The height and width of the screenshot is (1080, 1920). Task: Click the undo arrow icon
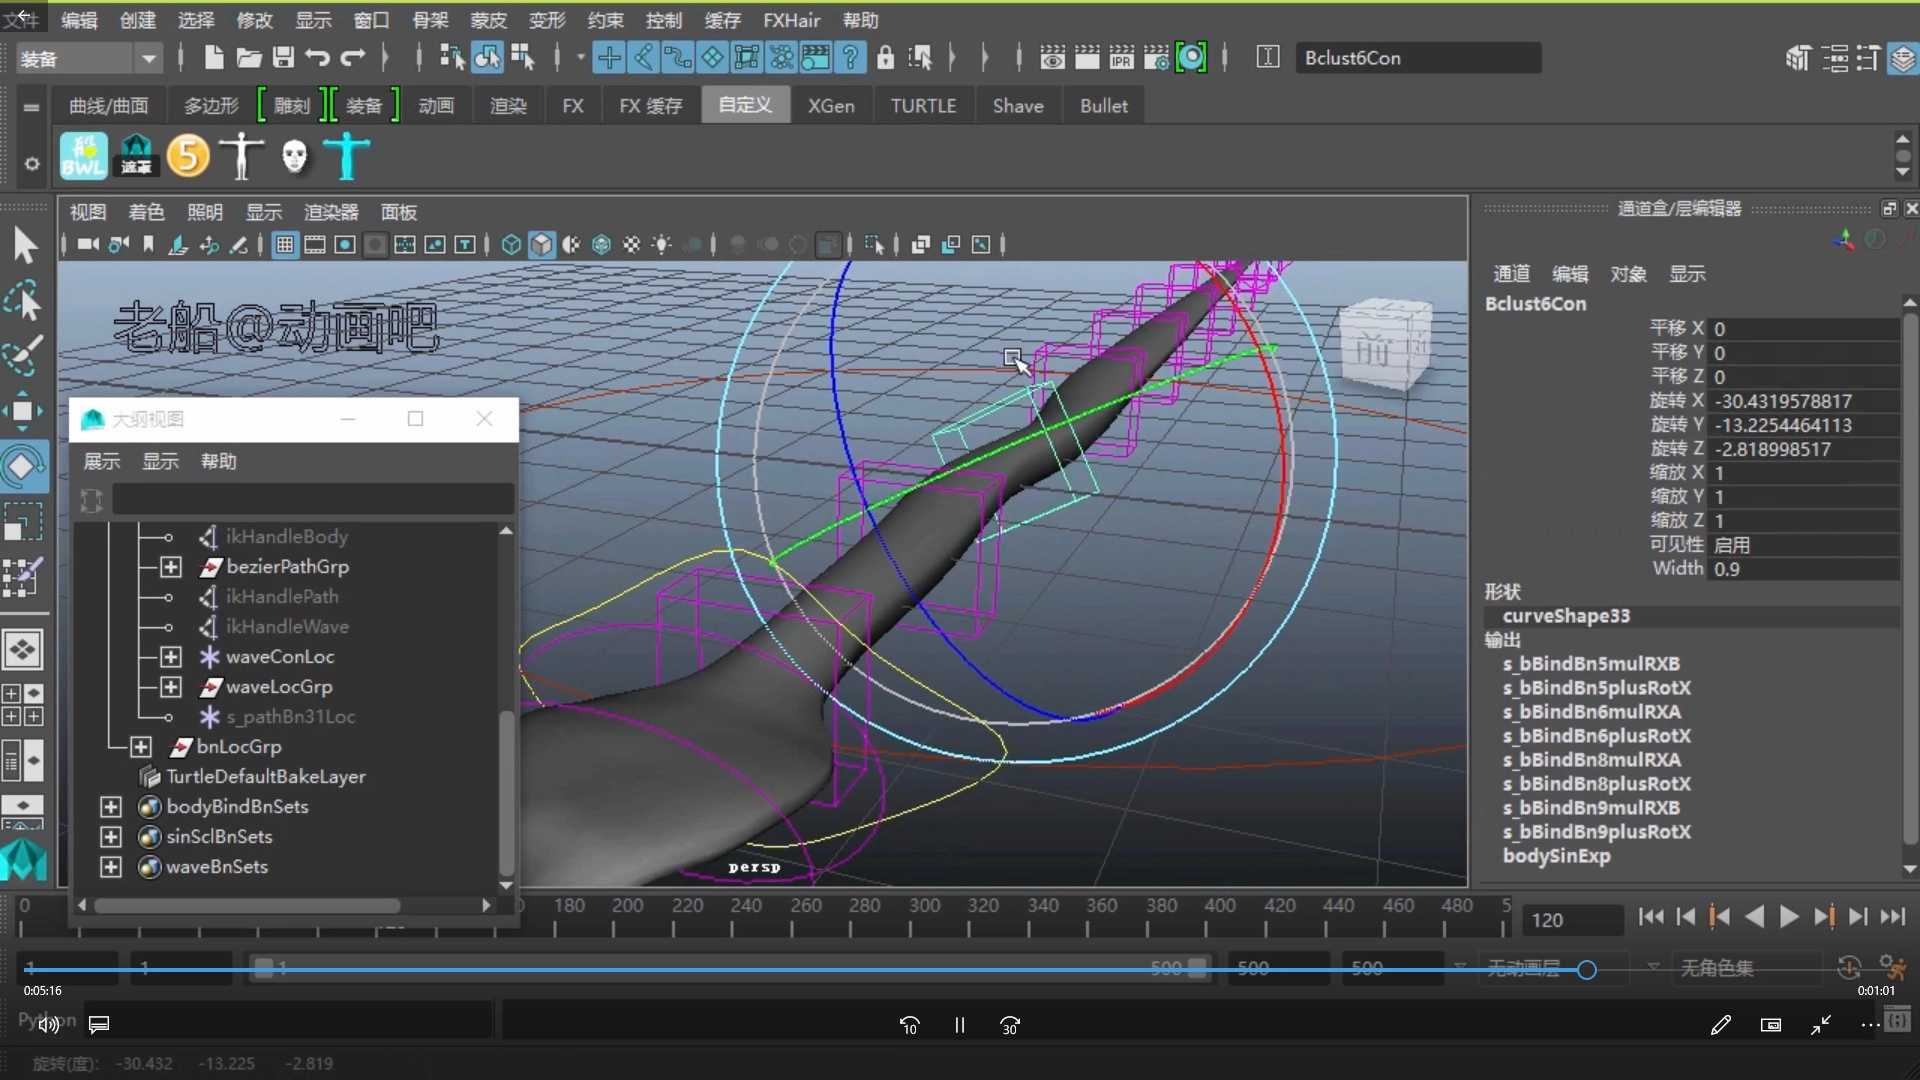point(318,58)
